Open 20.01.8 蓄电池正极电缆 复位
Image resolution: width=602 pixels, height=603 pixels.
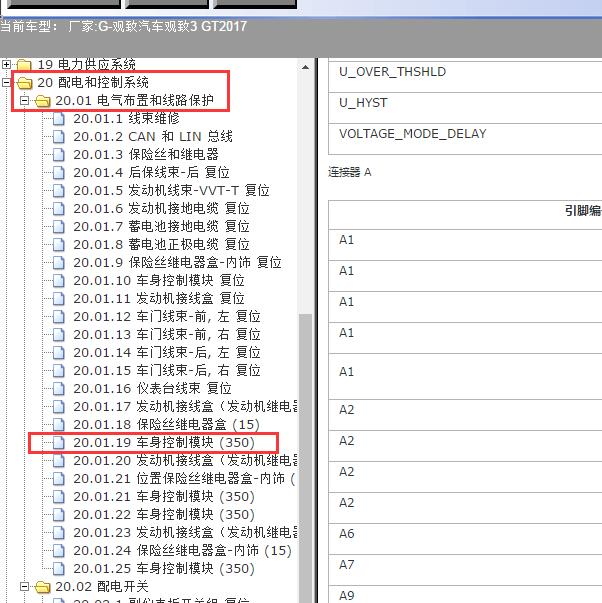162,245
